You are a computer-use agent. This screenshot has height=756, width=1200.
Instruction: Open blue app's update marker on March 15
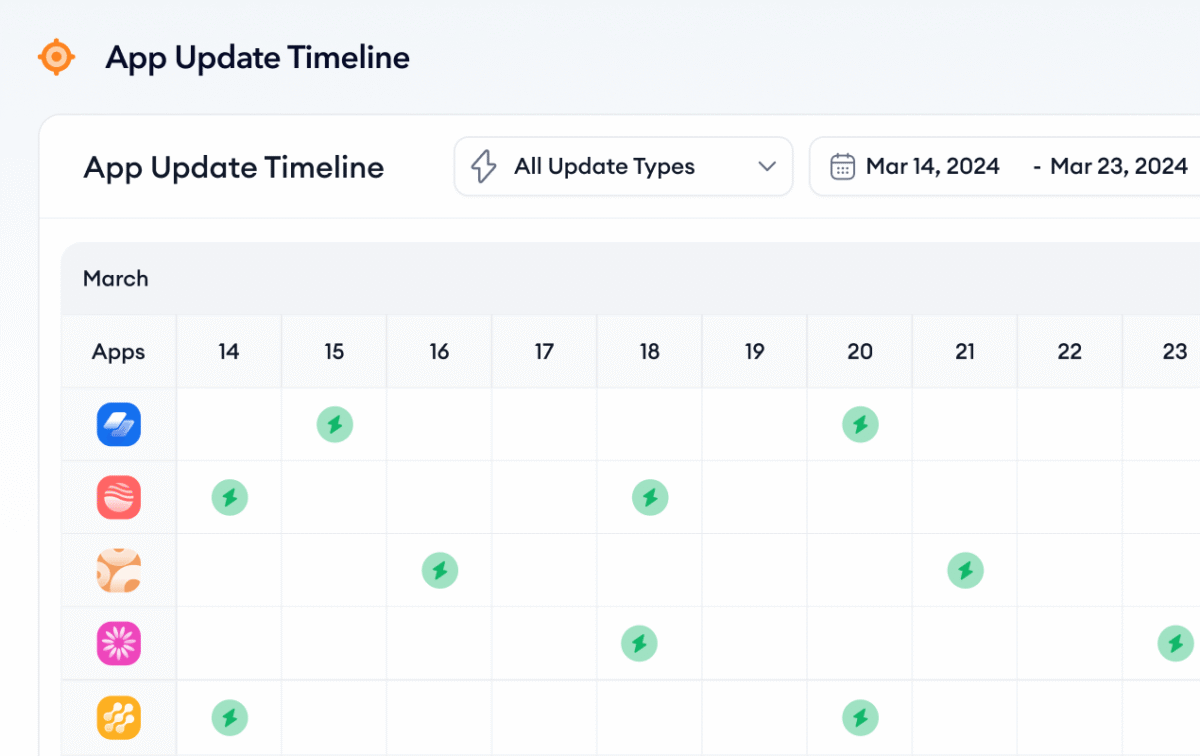tap(335, 425)
